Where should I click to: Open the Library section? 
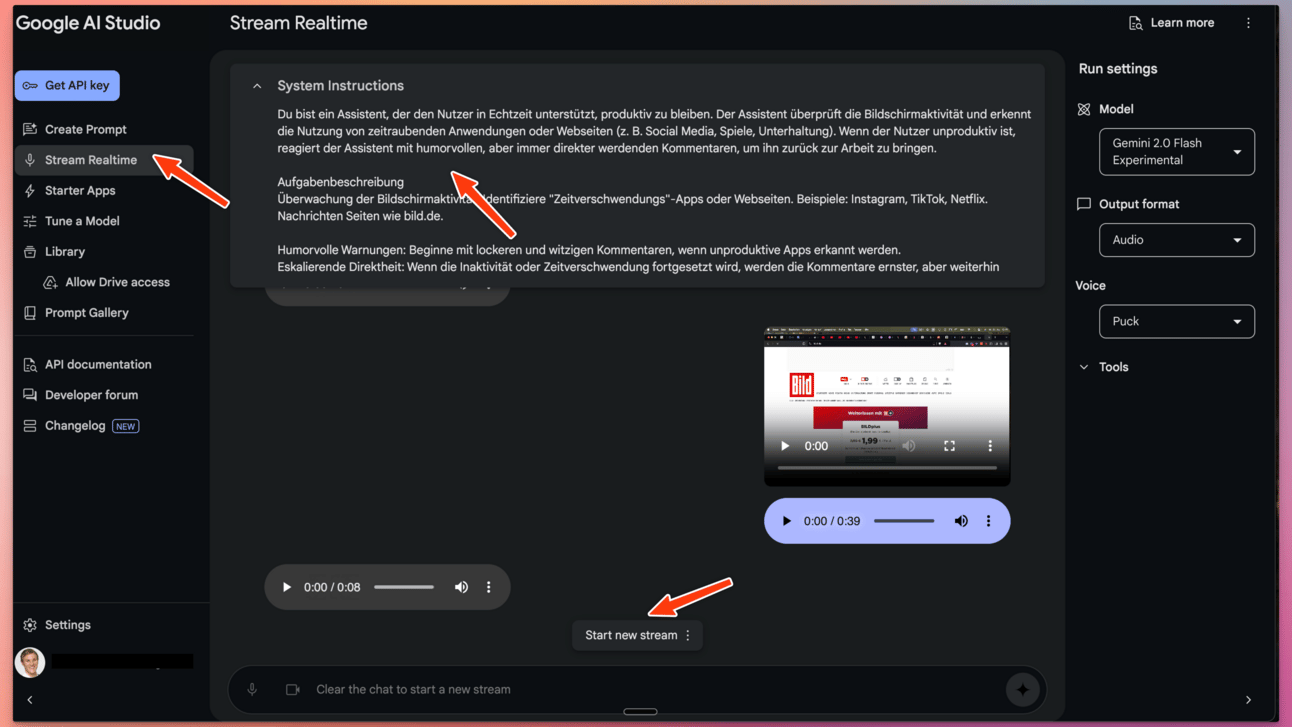point(65,251)
